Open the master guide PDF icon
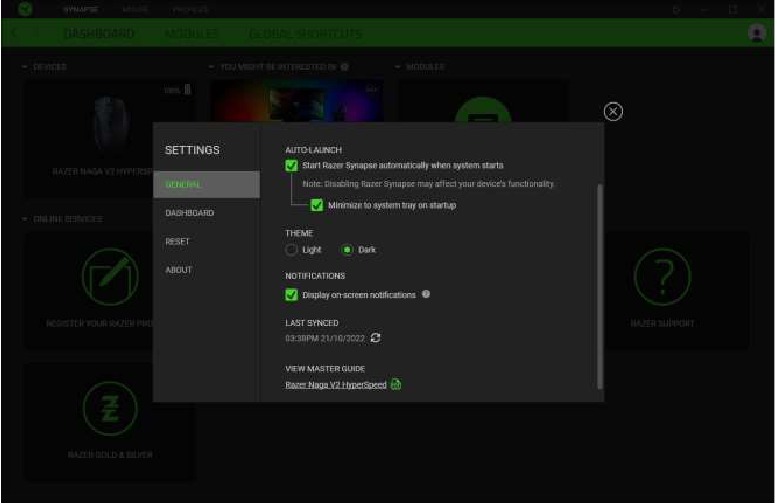 coord(396,385)
